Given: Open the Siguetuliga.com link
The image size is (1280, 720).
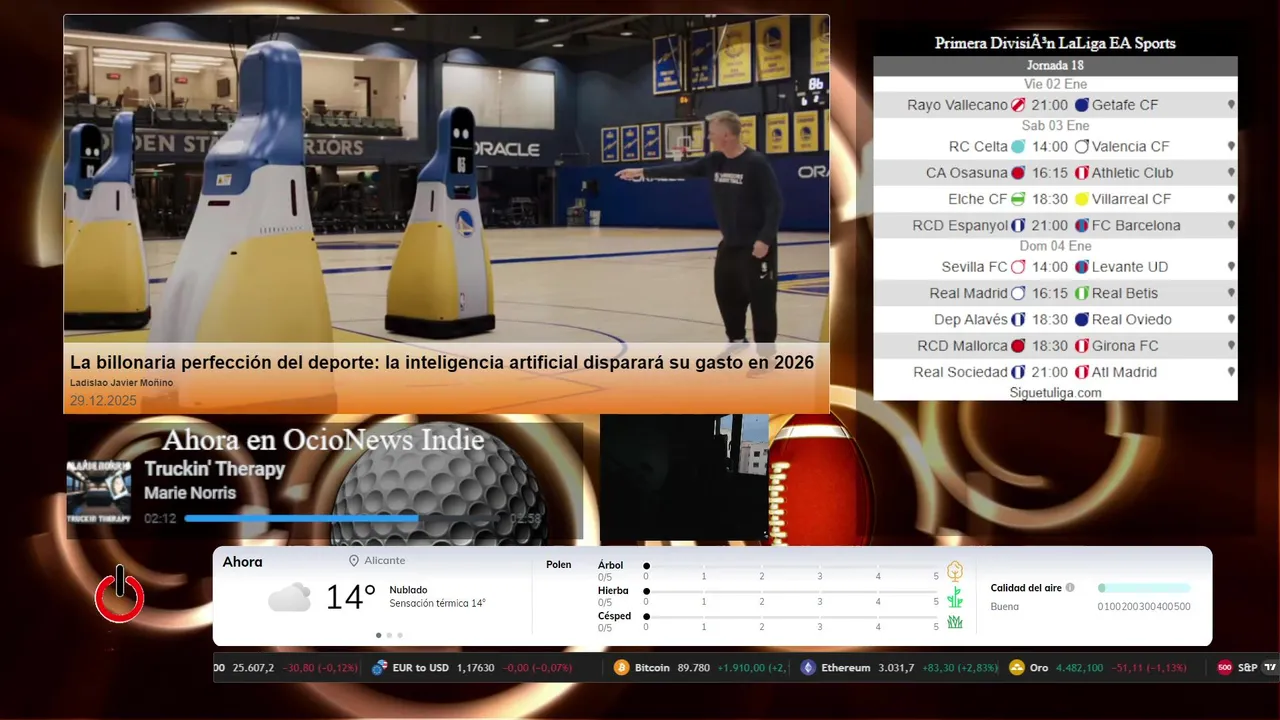Looking at the screenshot, I should [x=1055, y=393].
